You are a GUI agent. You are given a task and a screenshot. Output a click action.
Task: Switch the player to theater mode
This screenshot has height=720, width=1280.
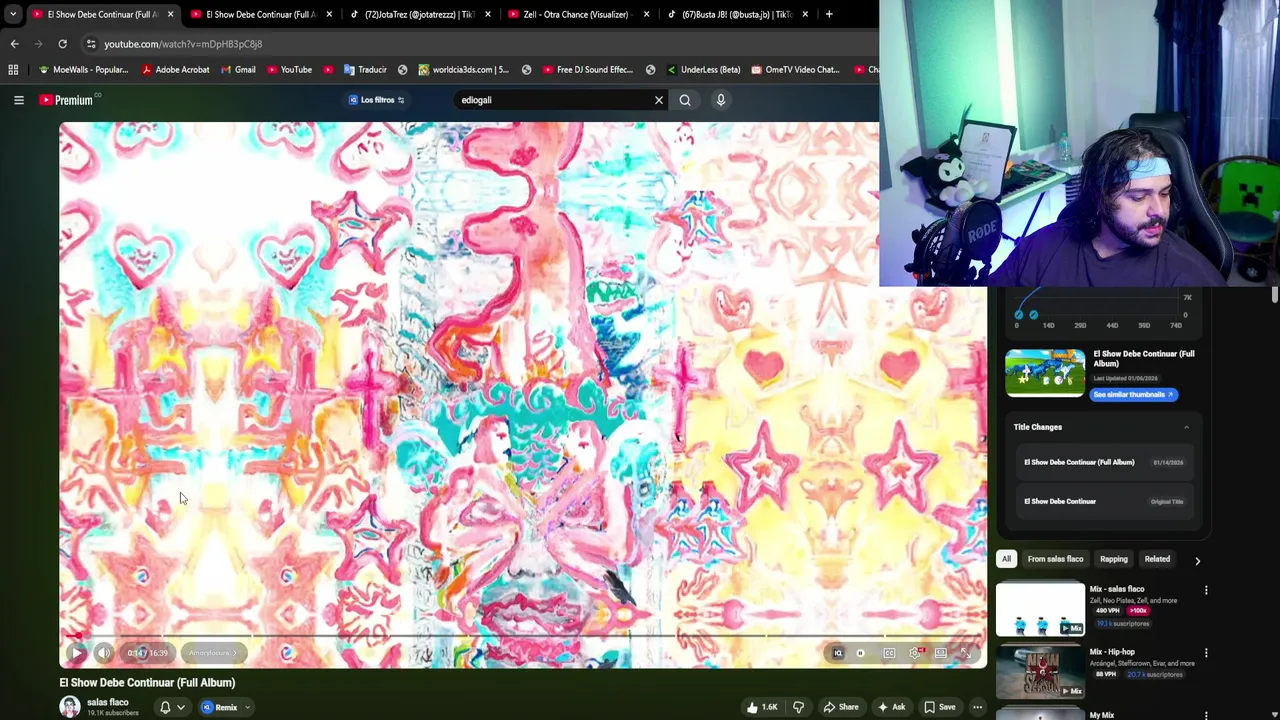click(x=941, y=653)
